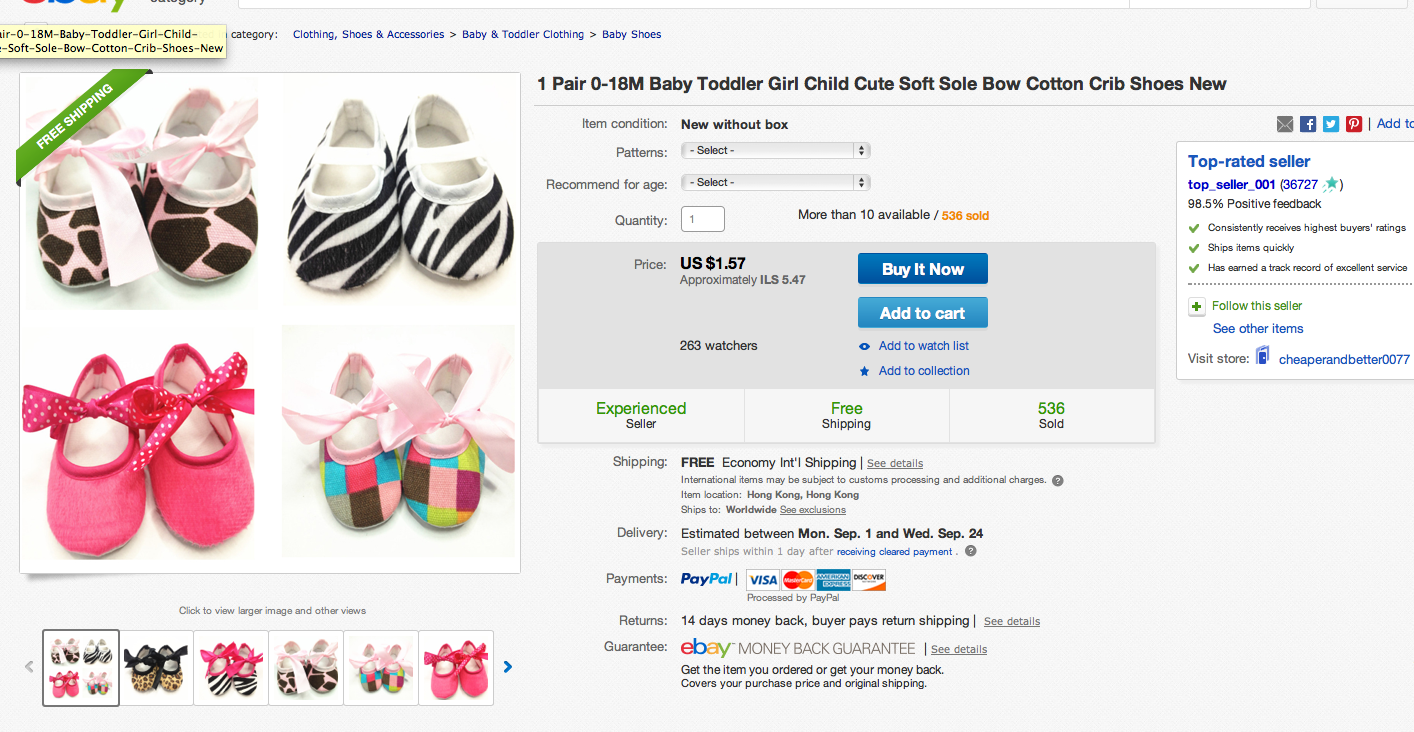
Task: Click the store icon beside cheaperandbetter0077
Action: coord(1263,356)
